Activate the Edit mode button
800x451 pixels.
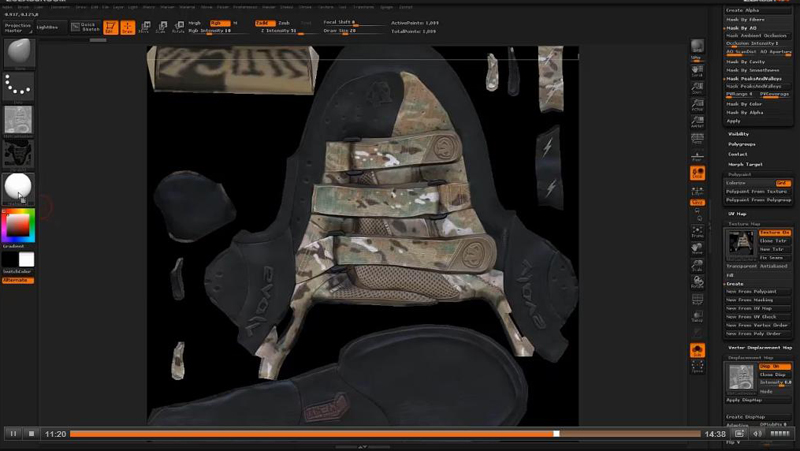click(x=111, y=27)
